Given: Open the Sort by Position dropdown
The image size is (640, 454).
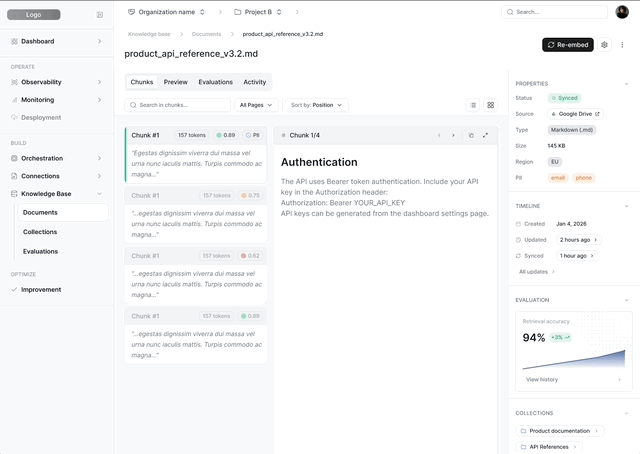Looking at the screenshot, I should click(317, 105).
